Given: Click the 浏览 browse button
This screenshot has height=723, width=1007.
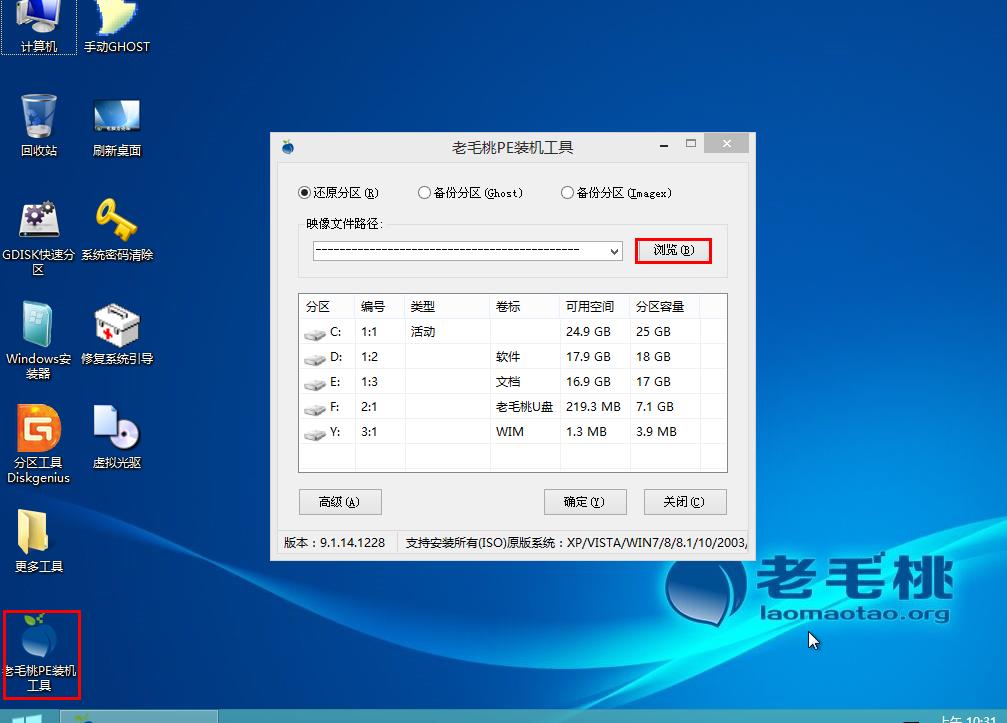Looking at the screenshot, I should tap(673, 251).
